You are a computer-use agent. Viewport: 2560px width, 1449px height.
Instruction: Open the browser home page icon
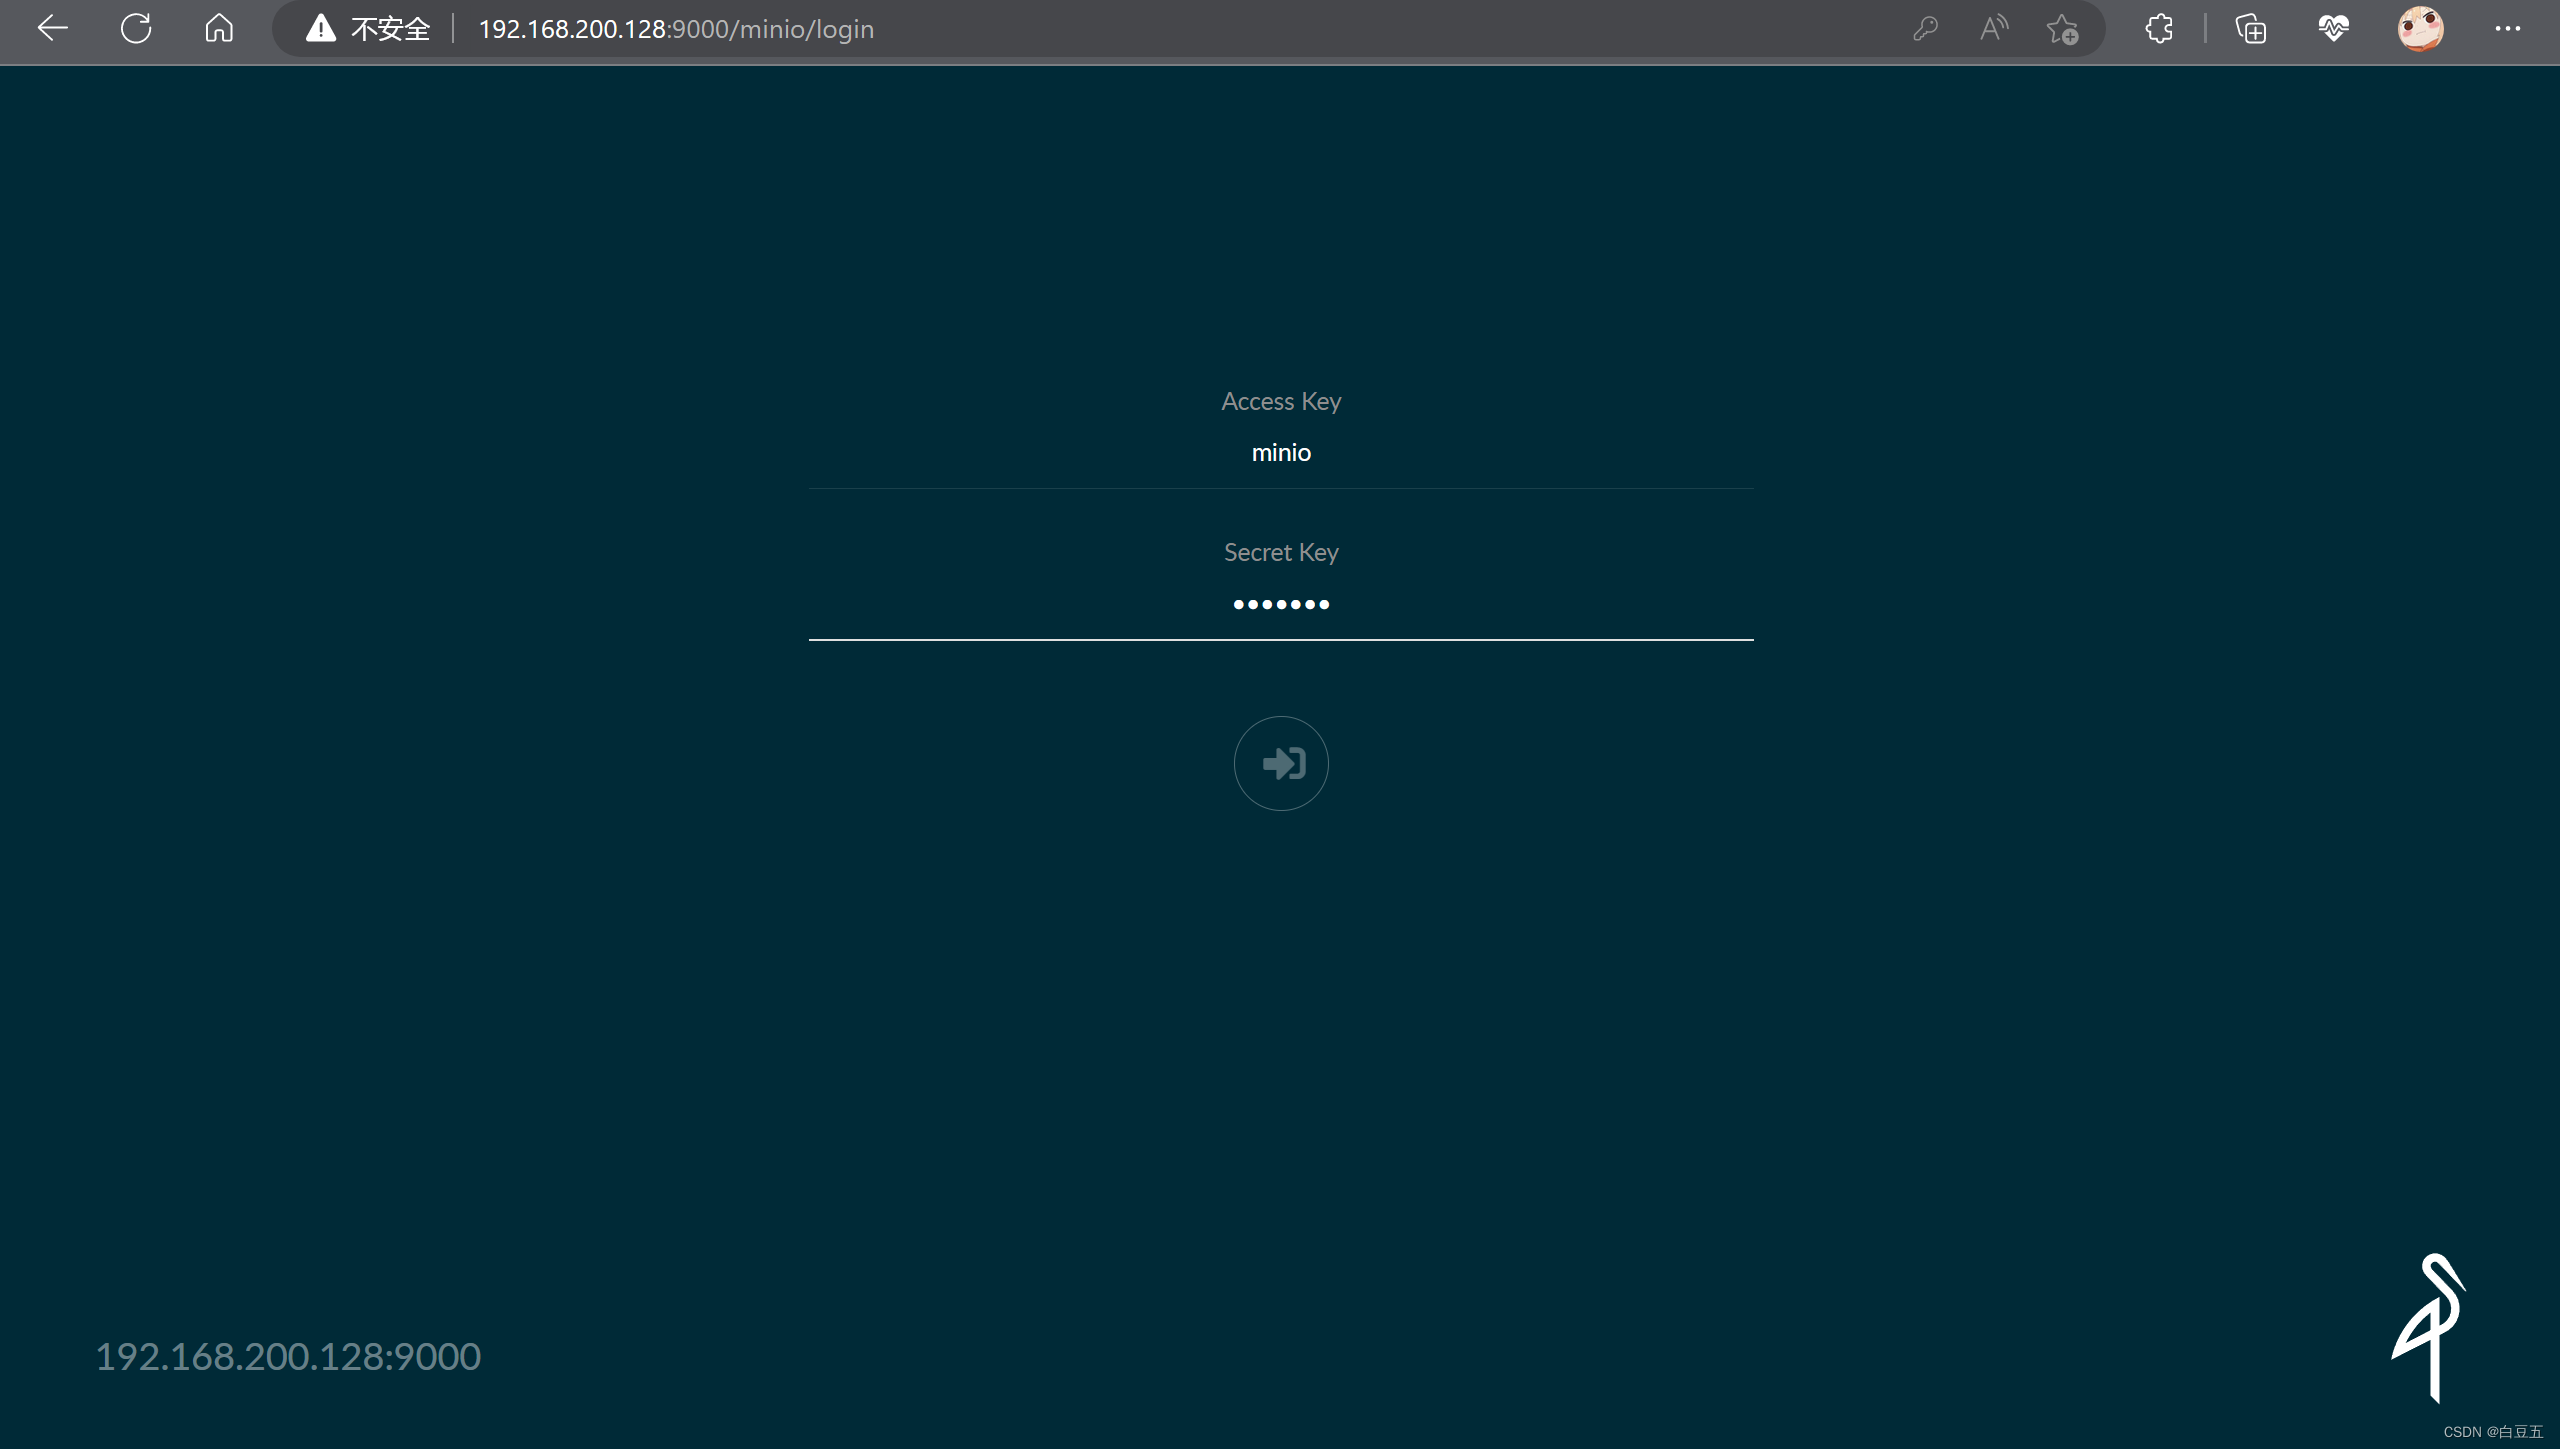tap(219, 29)
